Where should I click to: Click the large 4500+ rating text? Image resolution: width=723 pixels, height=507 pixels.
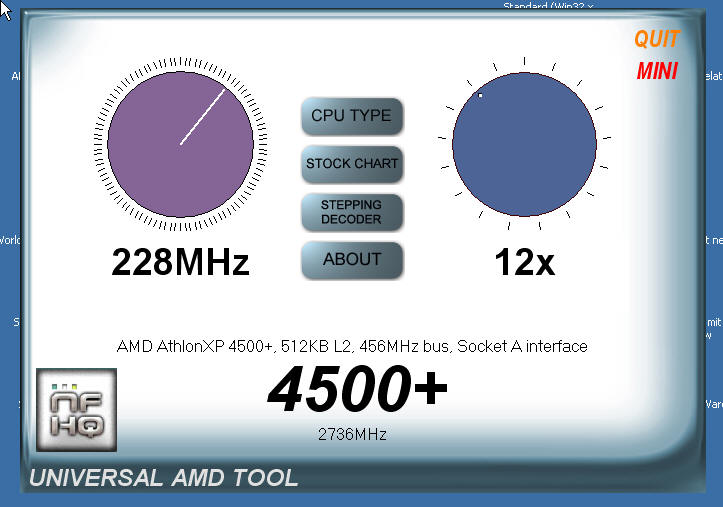coord(357,388)
